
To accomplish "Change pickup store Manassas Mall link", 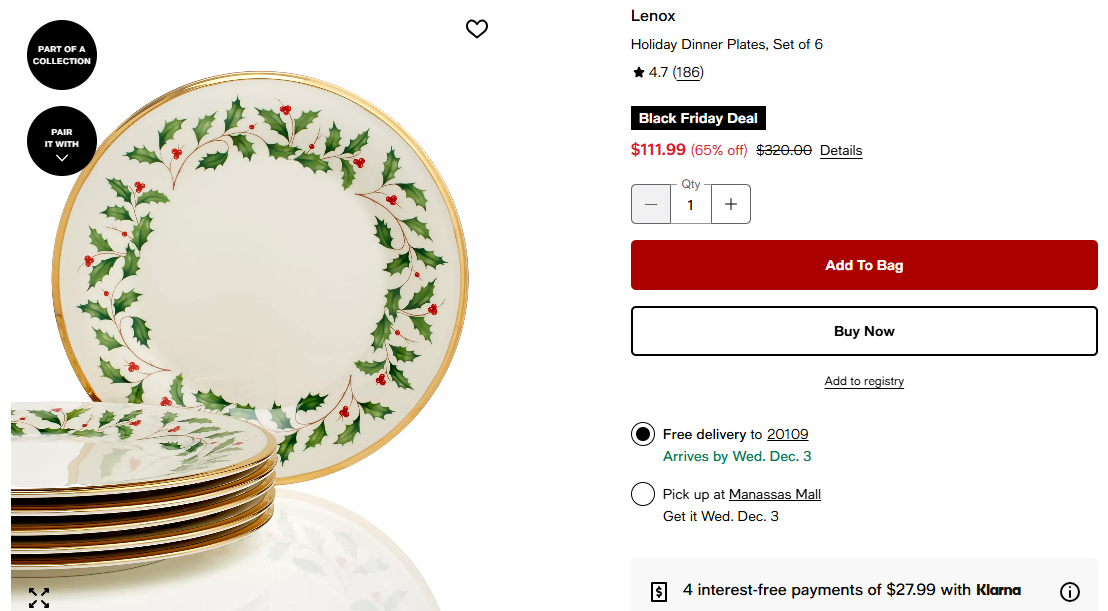I will coord(775,494).
